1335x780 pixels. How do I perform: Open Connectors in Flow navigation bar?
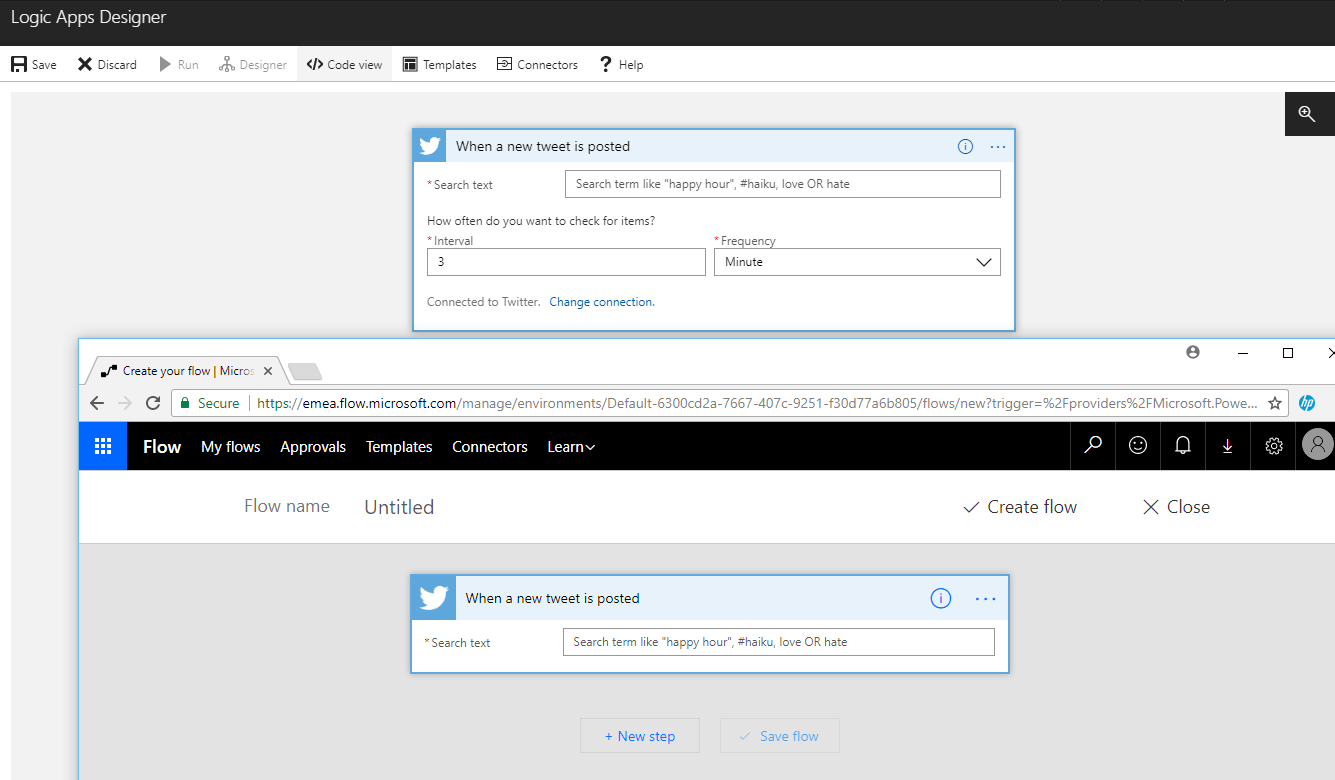490,447
